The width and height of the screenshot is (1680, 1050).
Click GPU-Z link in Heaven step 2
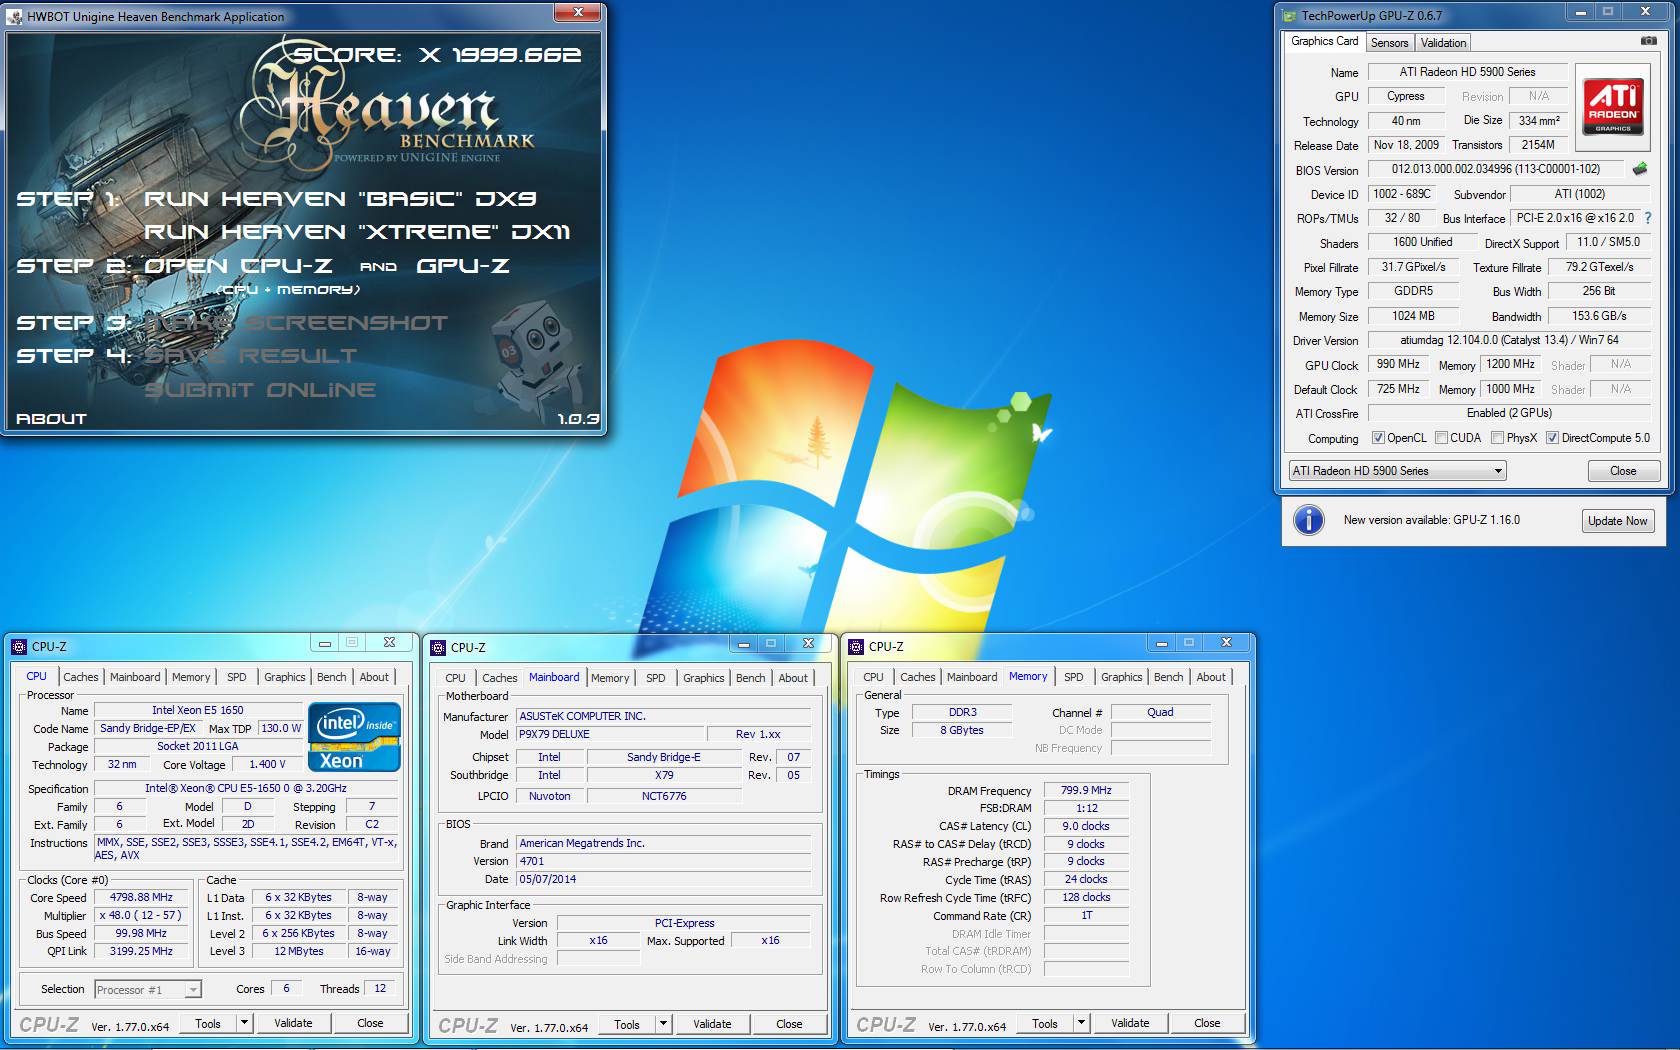[463, 266]
